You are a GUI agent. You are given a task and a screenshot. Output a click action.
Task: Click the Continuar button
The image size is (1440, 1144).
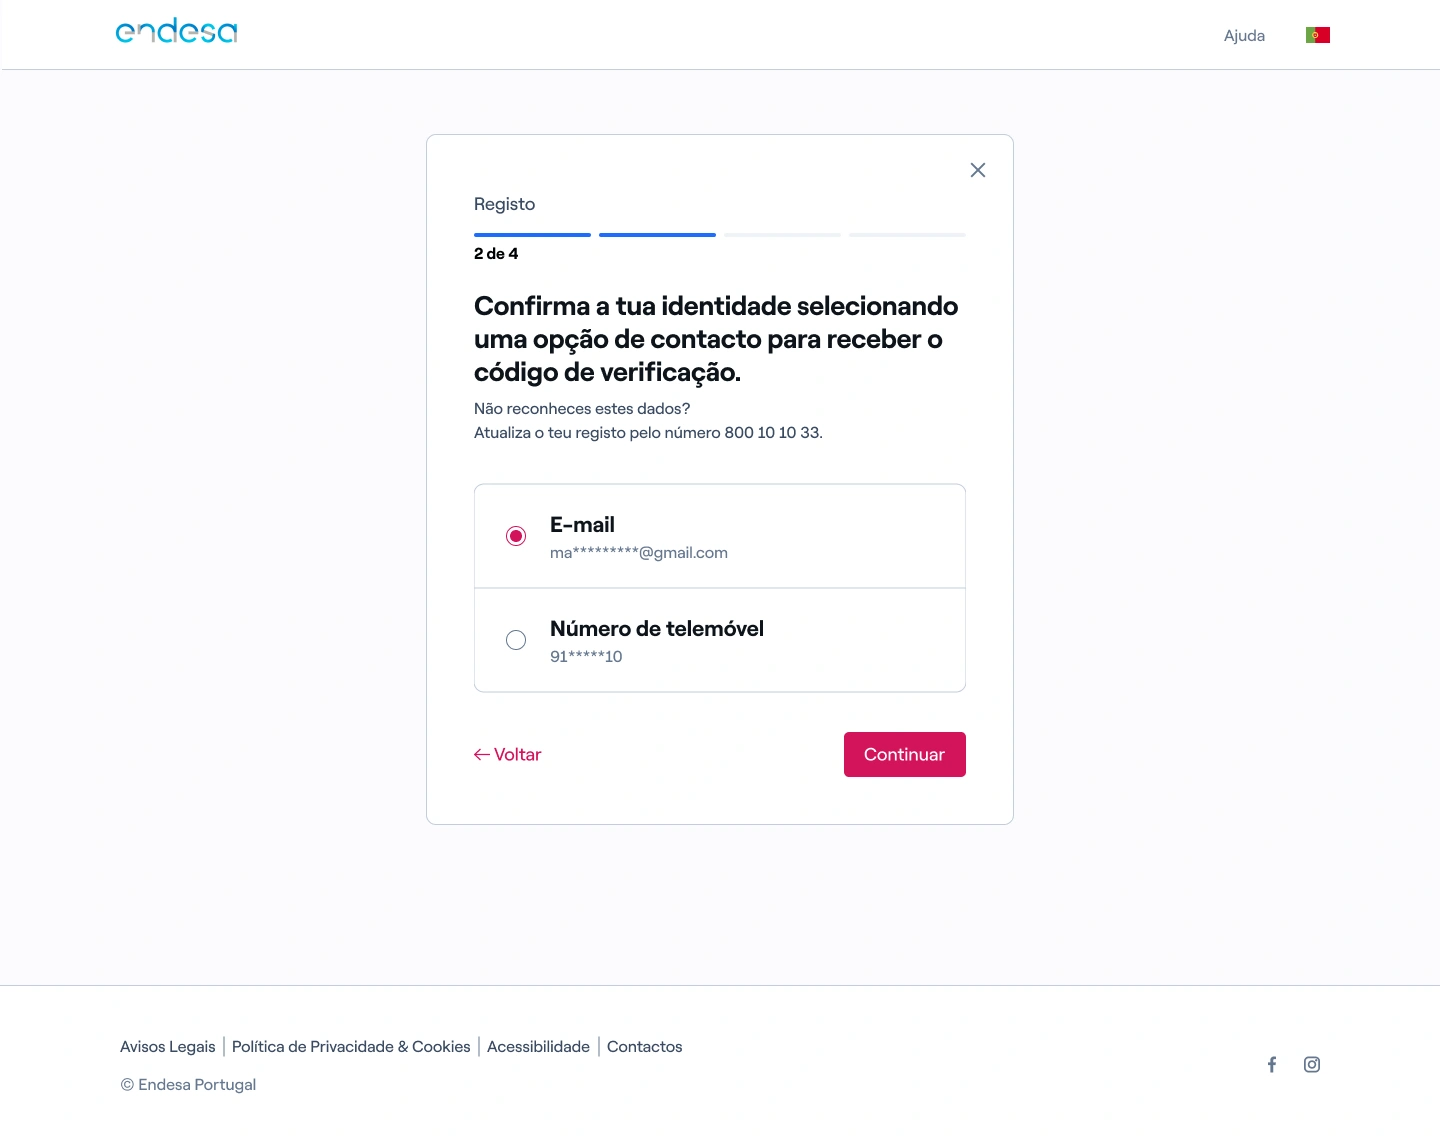point(904,755)
